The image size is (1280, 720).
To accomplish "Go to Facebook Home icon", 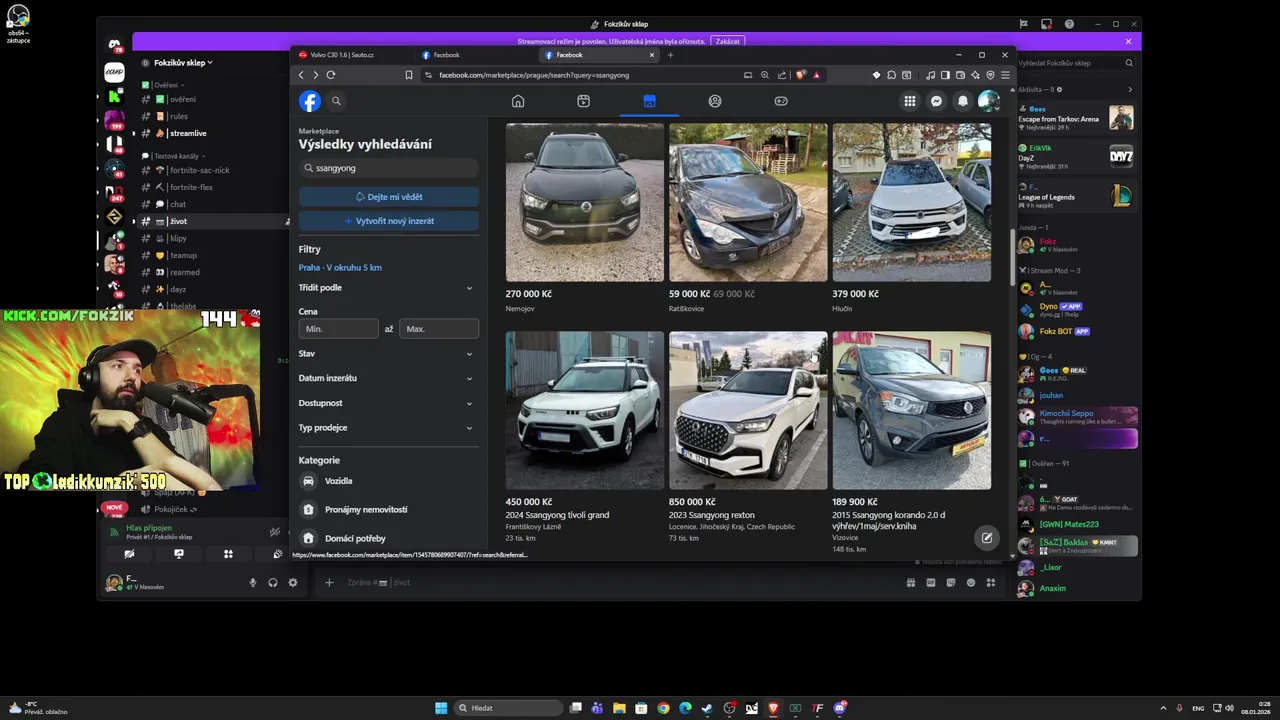I will point(518,101).
